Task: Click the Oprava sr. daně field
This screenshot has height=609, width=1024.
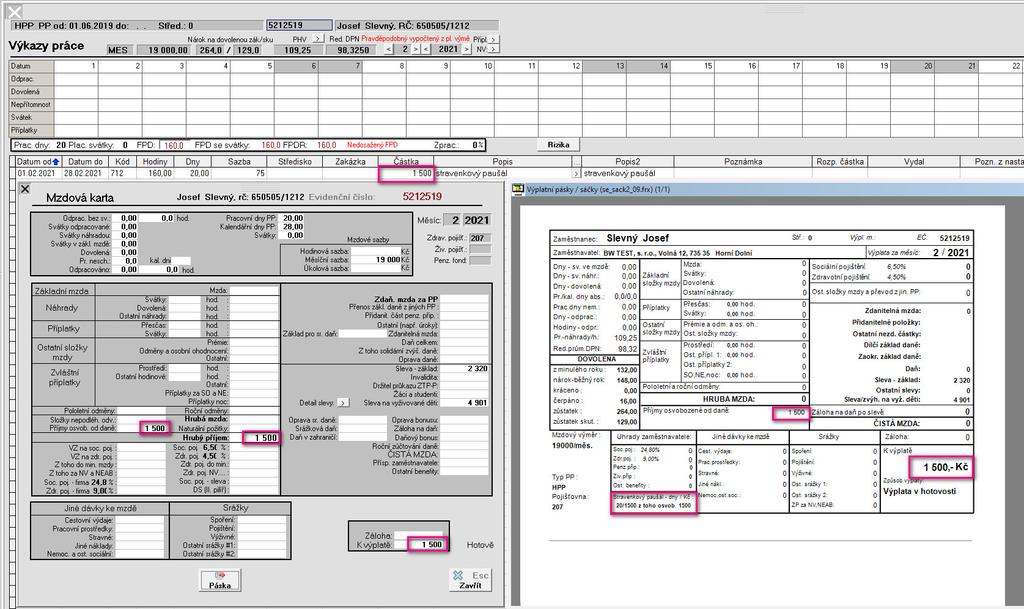Action: click(363, 420)
